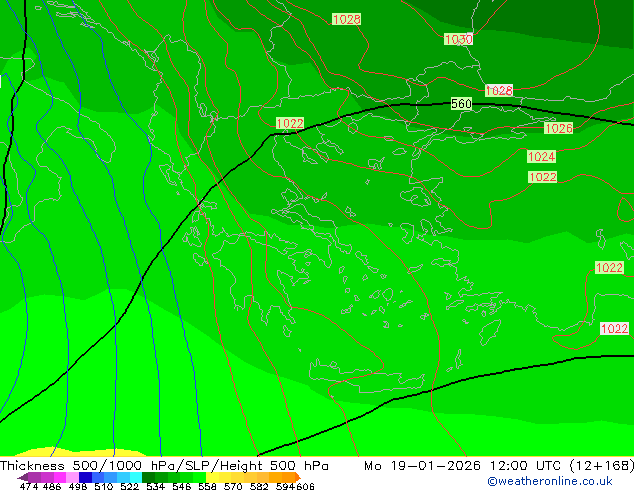Viewport: 634px width, 490px height.
Task: Open the weatheronline.co.uk copyright link
Action: 550,481
